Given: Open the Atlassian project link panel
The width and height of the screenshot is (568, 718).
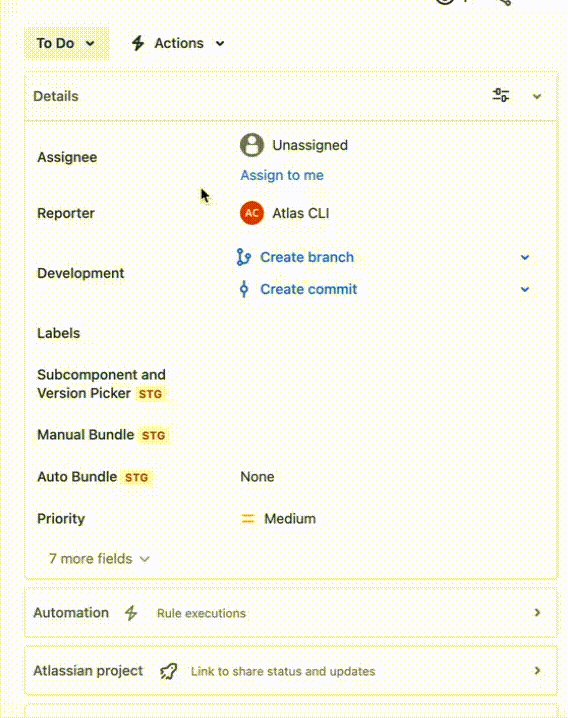Looking at the screenshot, I should point(291,671).
